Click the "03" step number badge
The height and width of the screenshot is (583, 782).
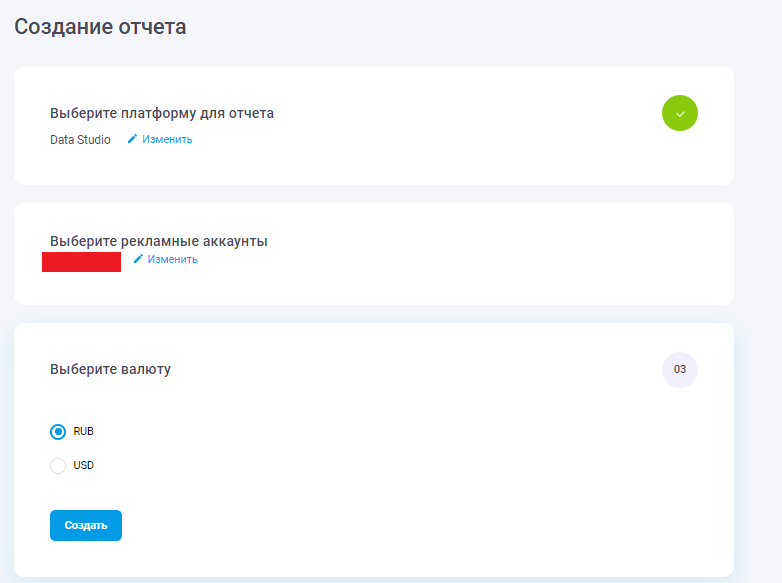(680, 369)
